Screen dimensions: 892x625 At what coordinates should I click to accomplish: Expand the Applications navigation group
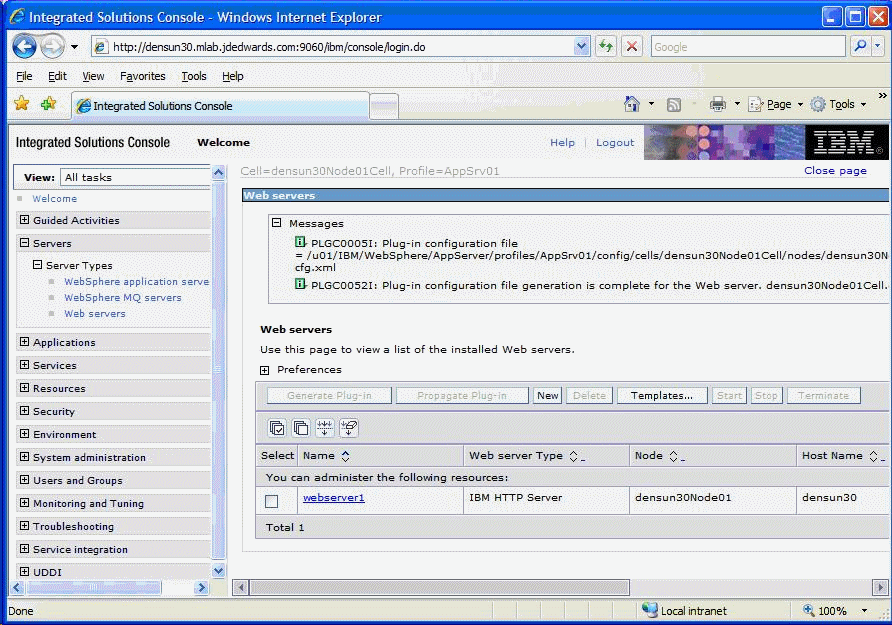pyautogui.click(x=25, y=342)
